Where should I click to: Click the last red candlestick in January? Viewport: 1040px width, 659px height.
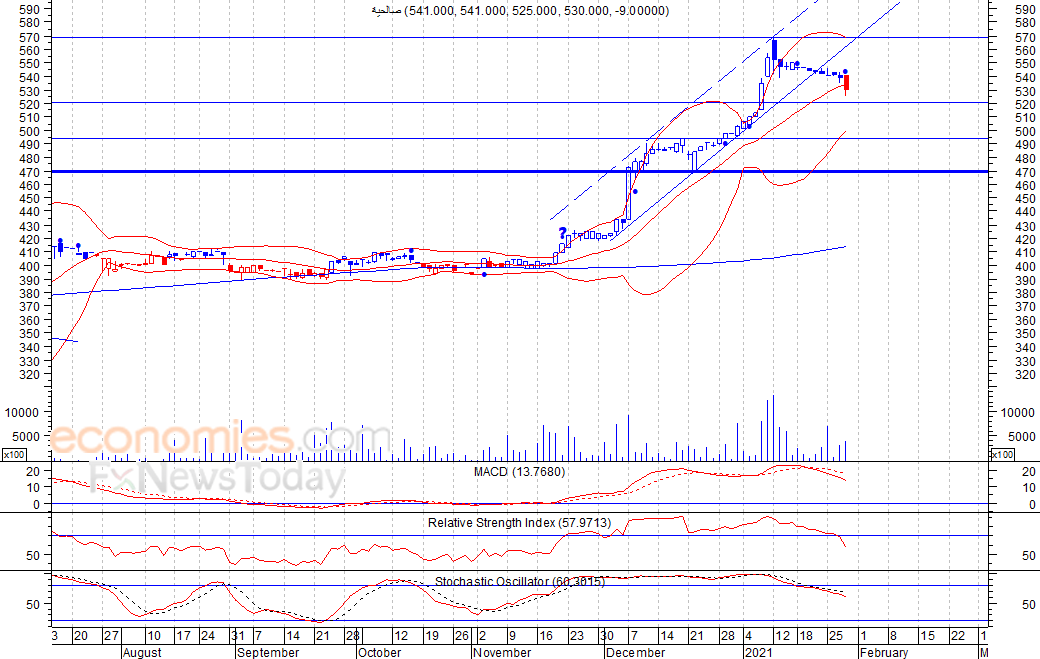(x=846, y=84)
